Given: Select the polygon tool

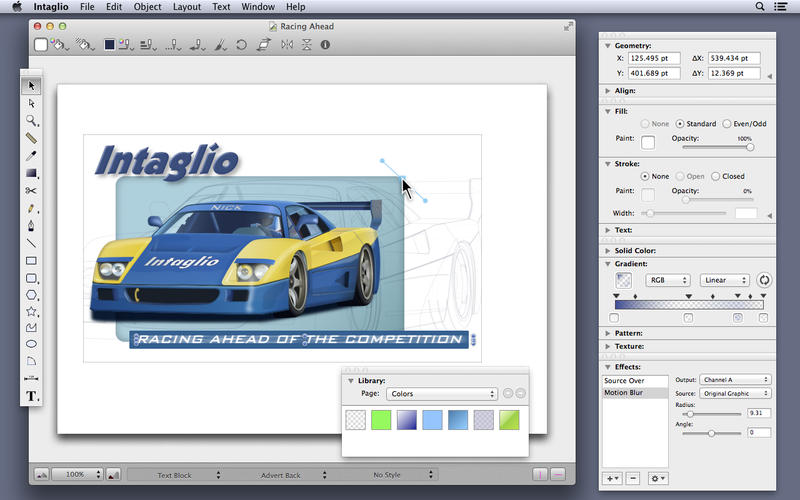Looking at the screenshot, I should pyautogui.click(x=31, y=295).
